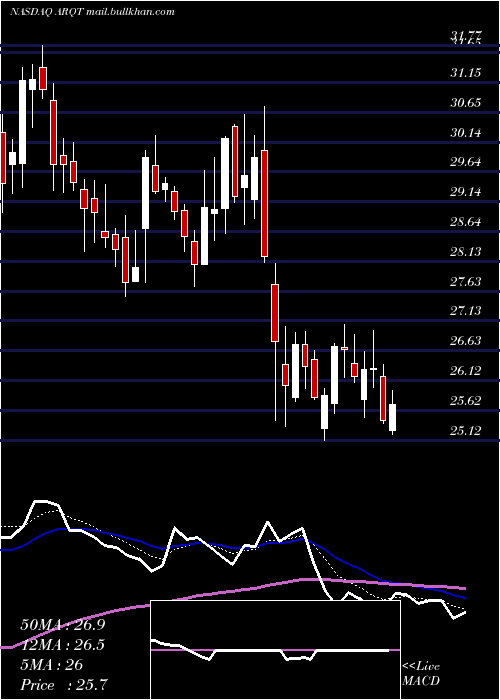This screenshot has height=700, width=500.
Task: Click the 28.13 price axis label
Action: tap(466, 252)
